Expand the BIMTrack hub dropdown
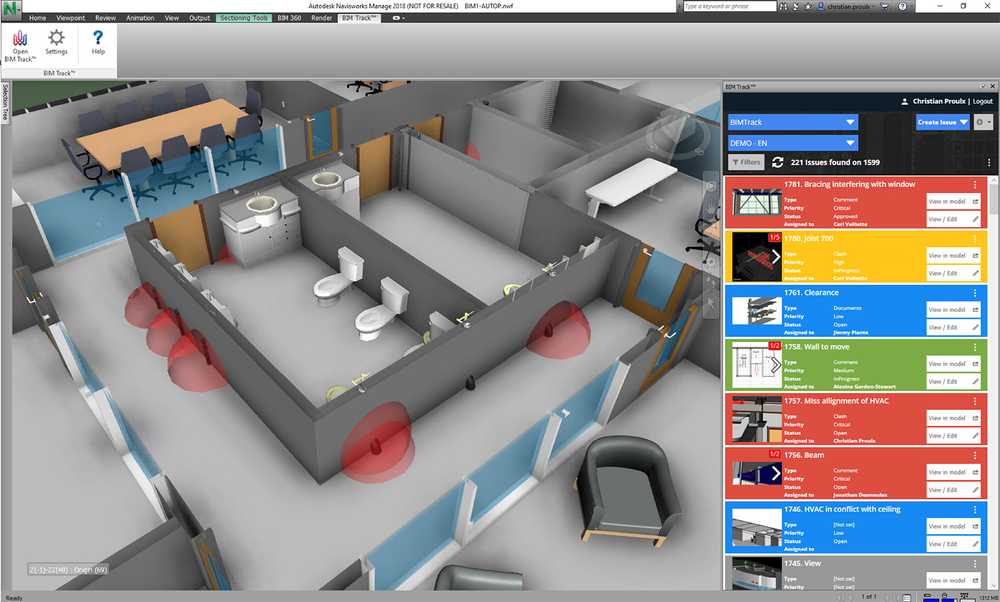This screenshot has width=1000, height=602. click(x=793, y=122)
